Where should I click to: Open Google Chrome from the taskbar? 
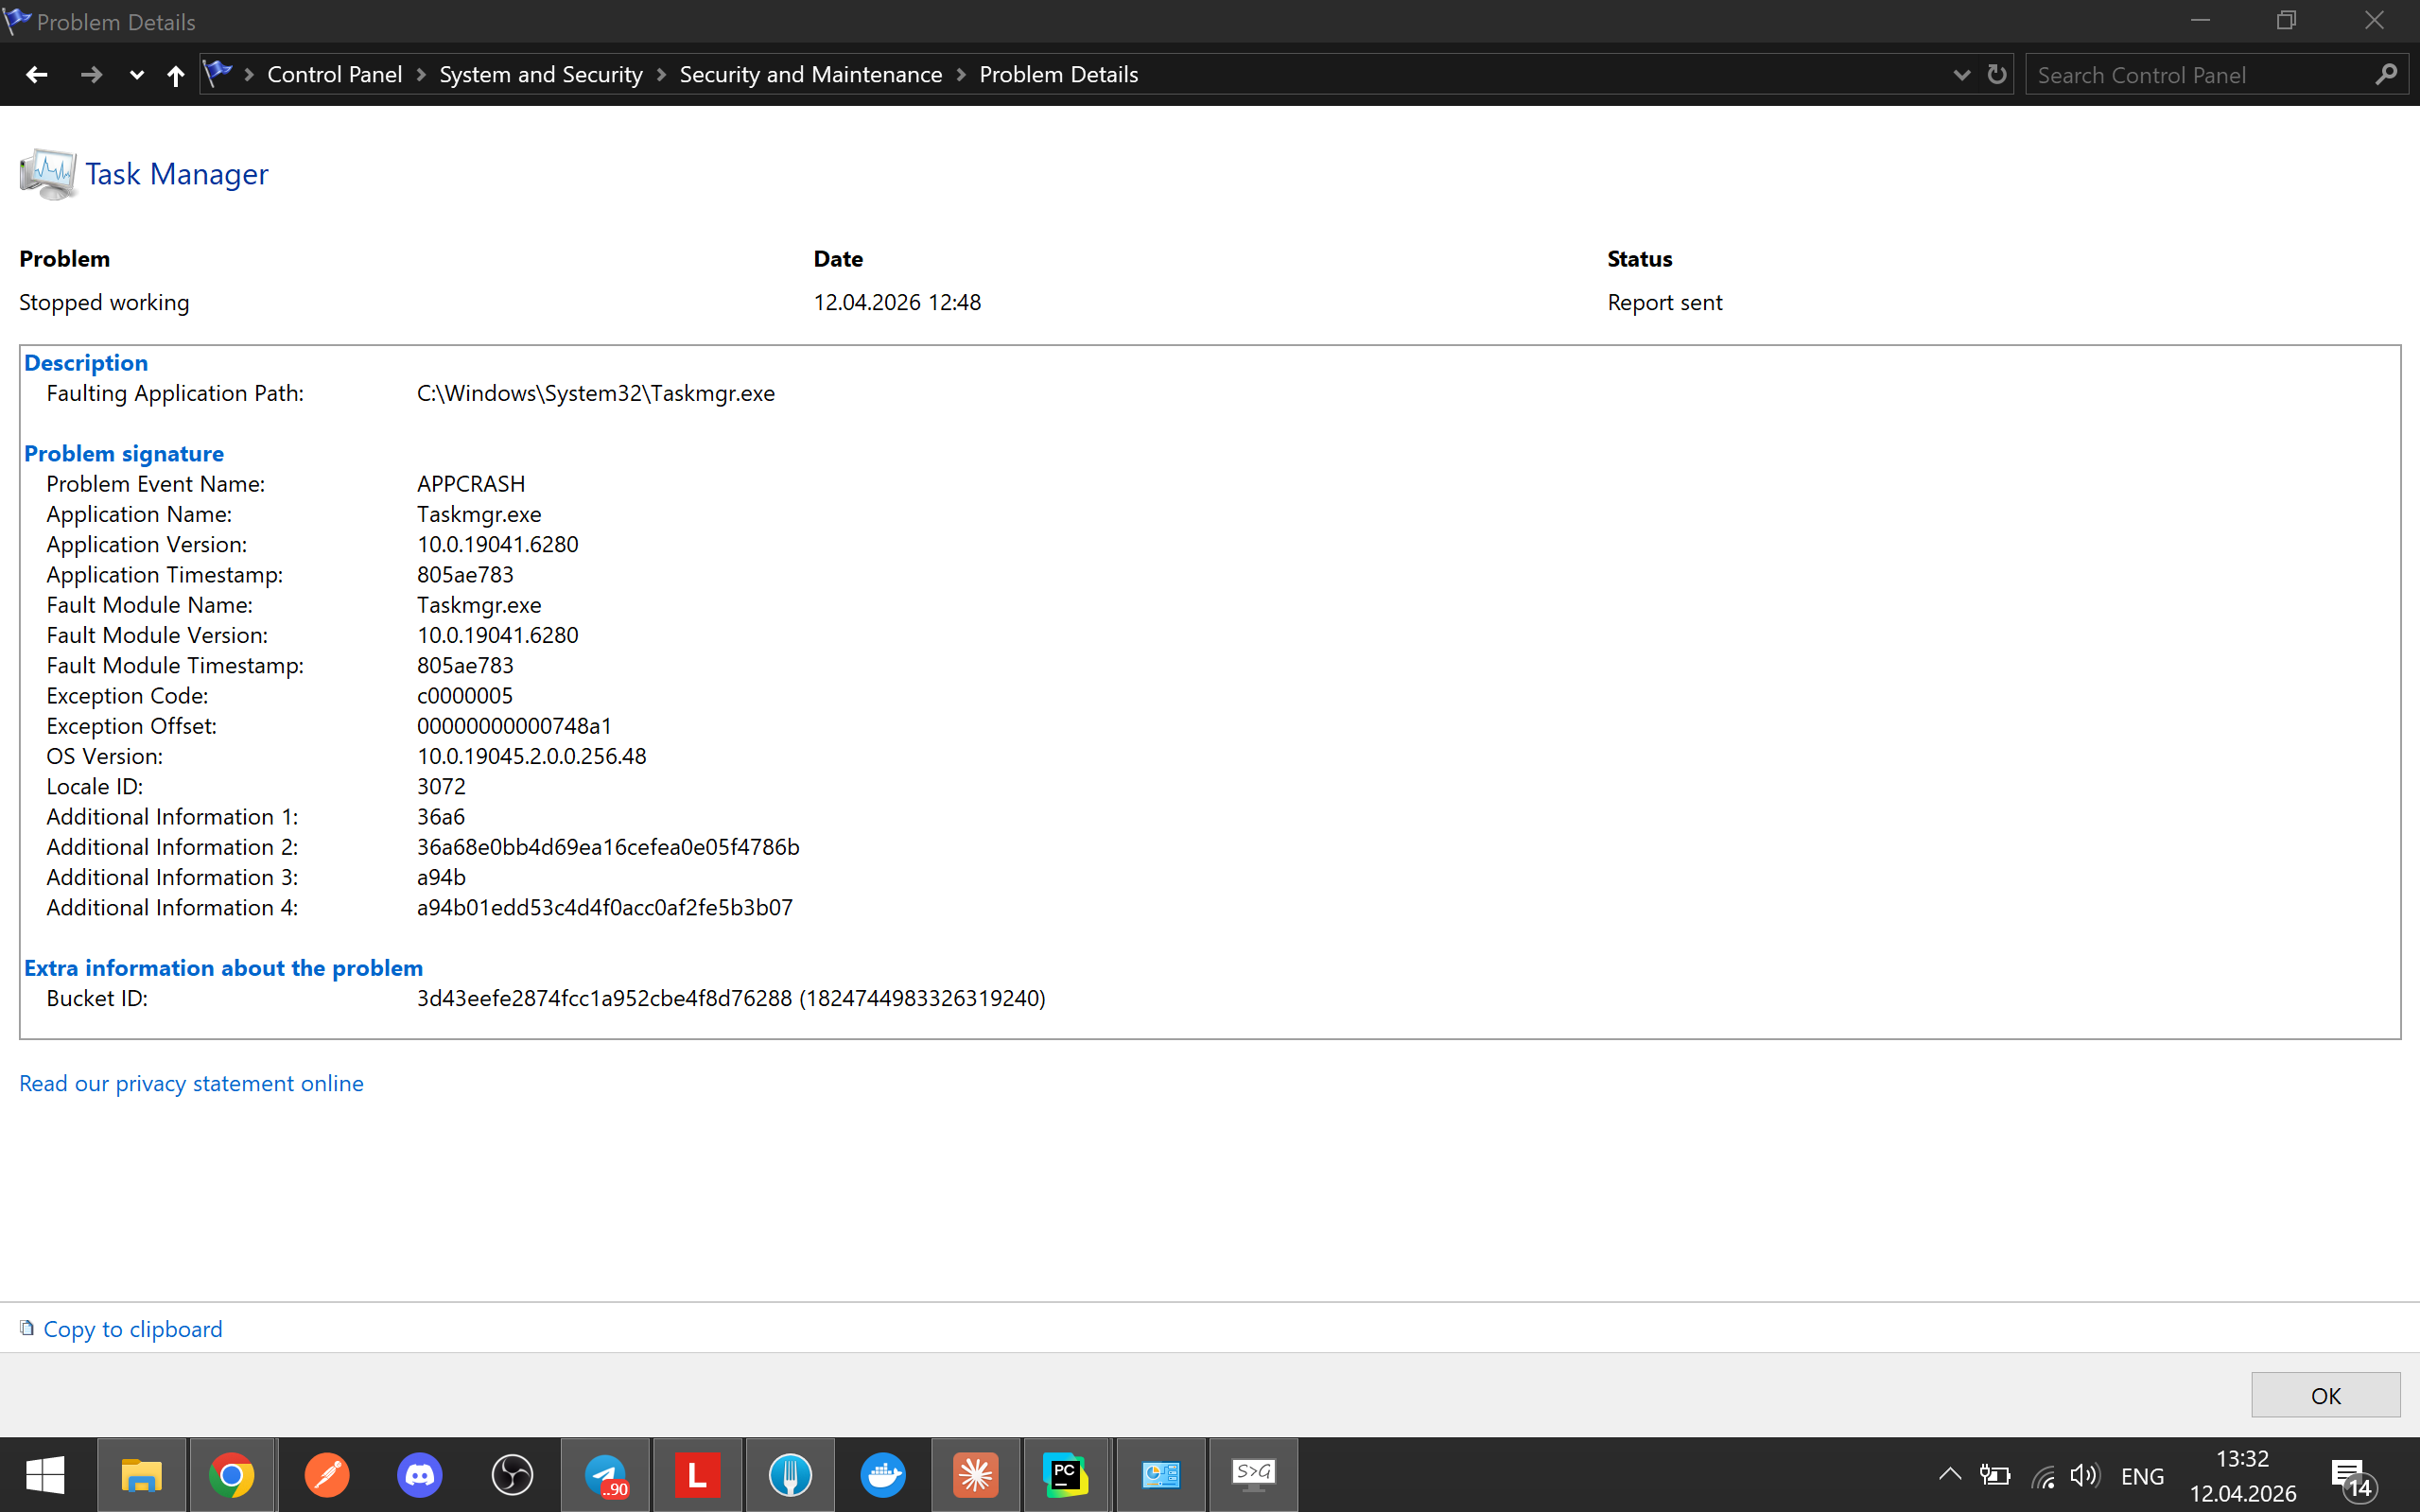coord(233,1474)
